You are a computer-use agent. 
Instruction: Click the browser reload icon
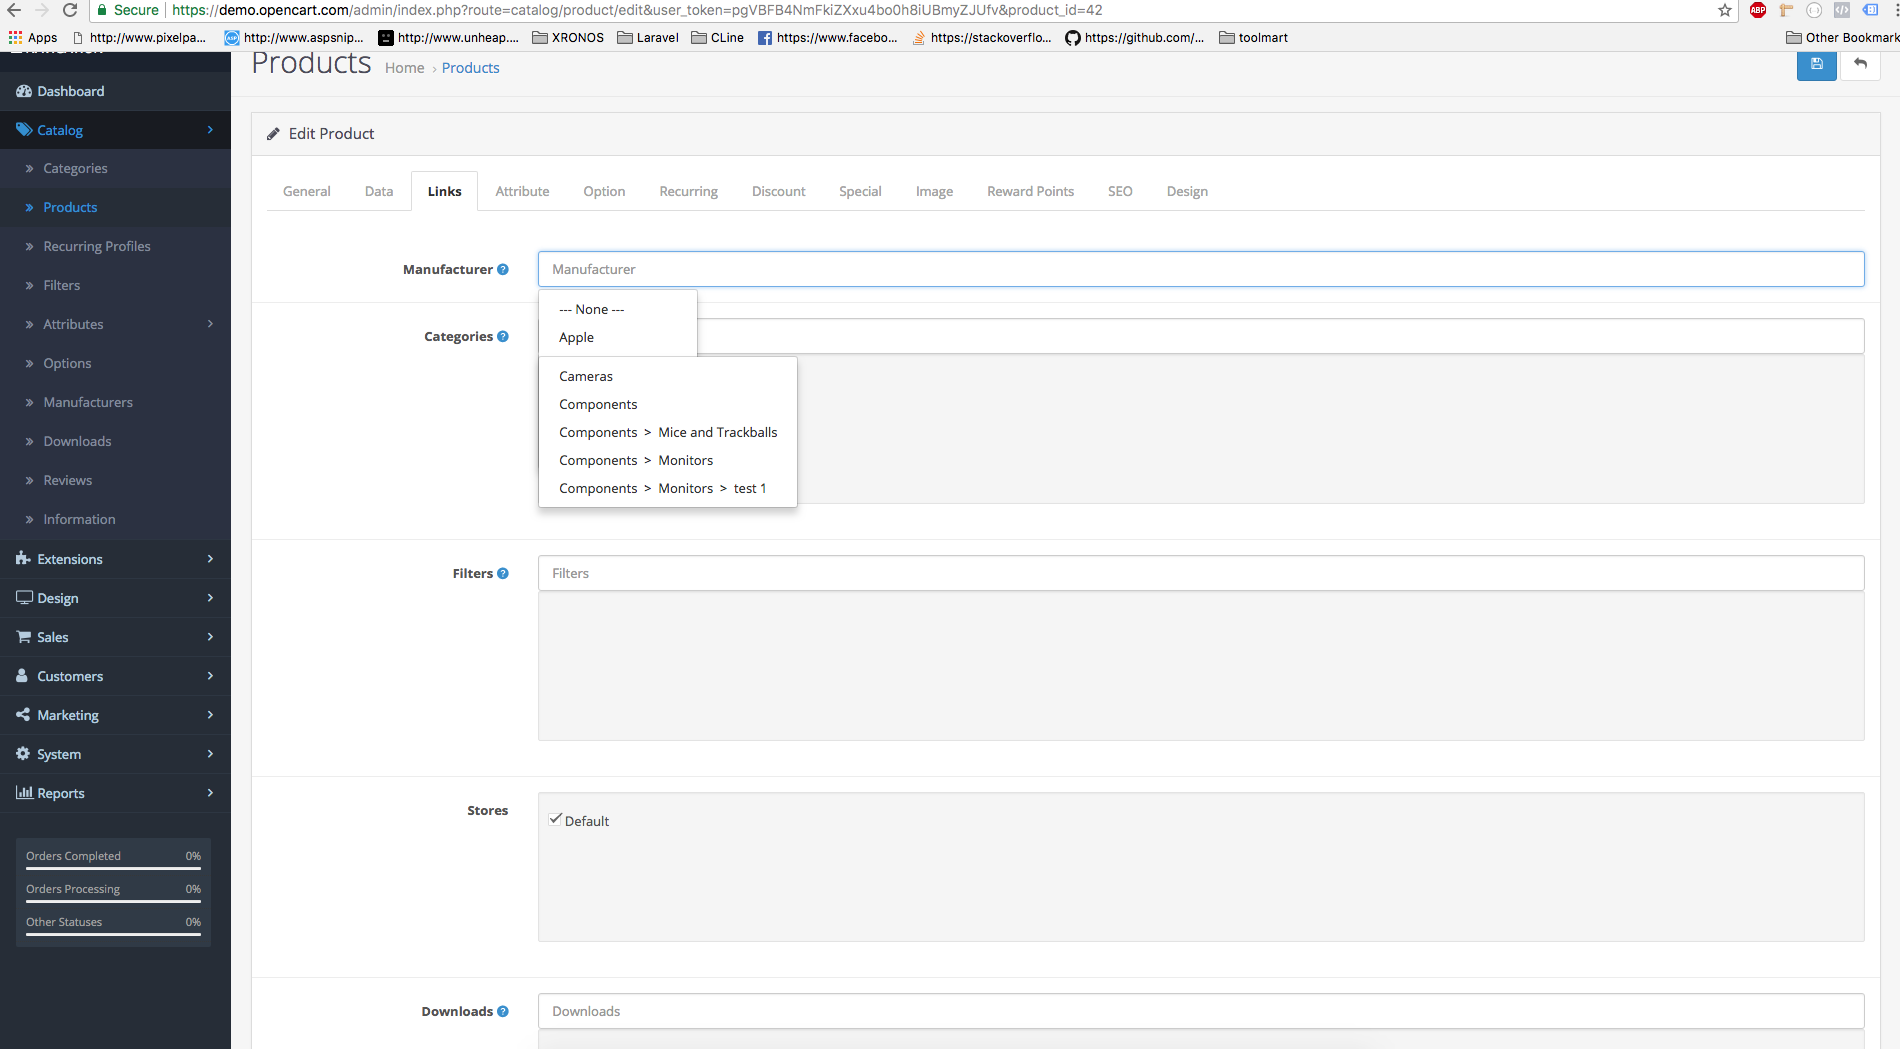click(x=70, y=10)
